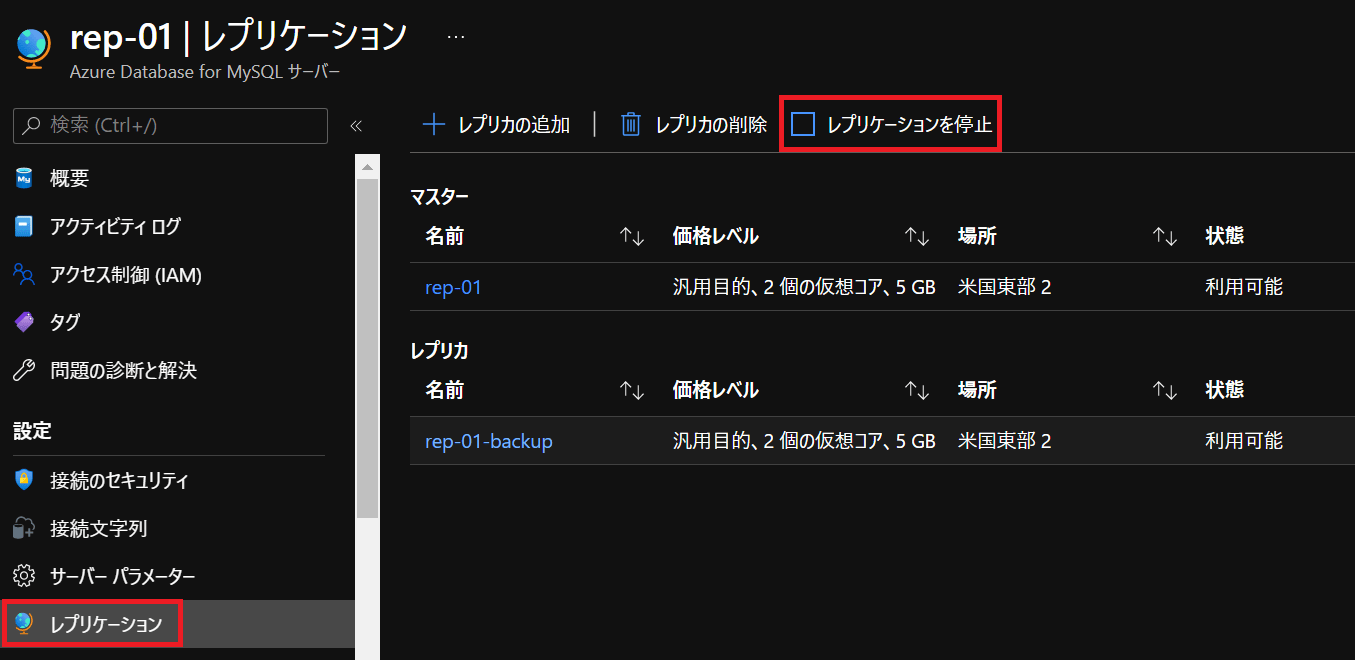Click the 設定 section label in sidebar

tap(32, 431)
